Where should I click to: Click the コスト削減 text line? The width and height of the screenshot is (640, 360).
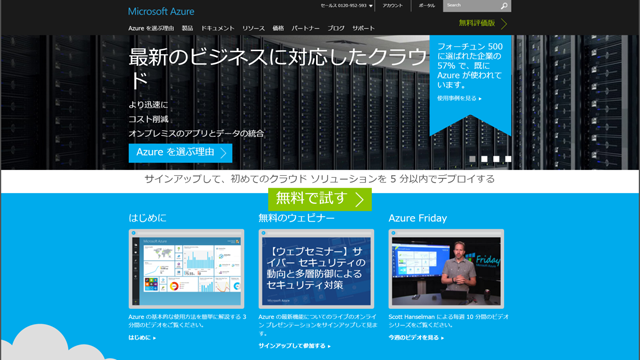click(x=148, y=119)
